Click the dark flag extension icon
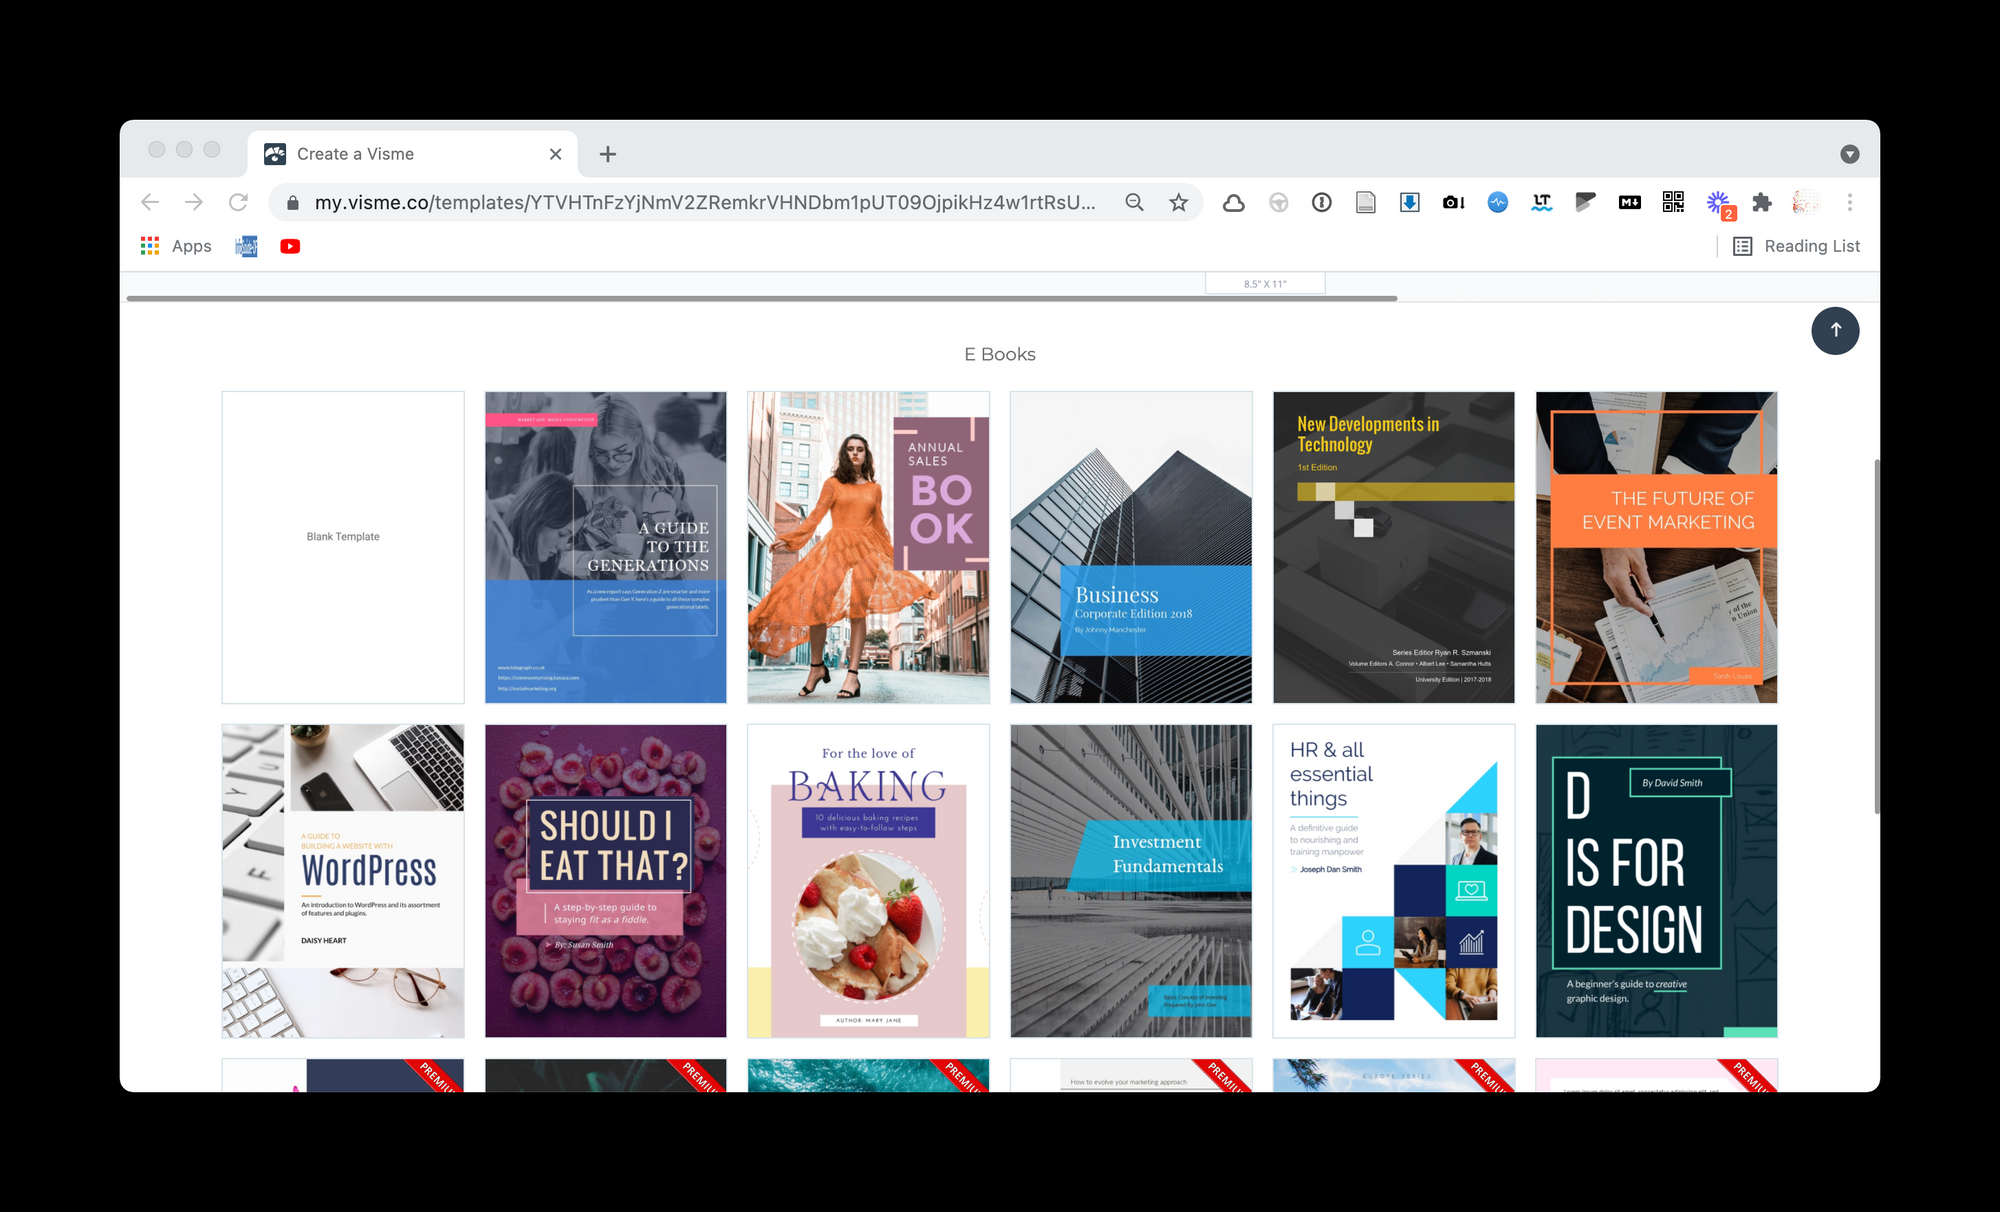 pos(1585,203)
